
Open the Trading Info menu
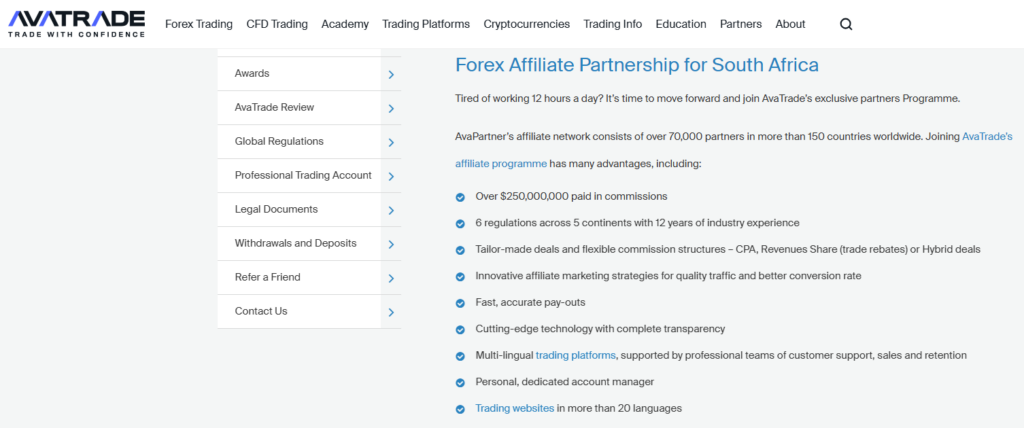click(613, 24)
